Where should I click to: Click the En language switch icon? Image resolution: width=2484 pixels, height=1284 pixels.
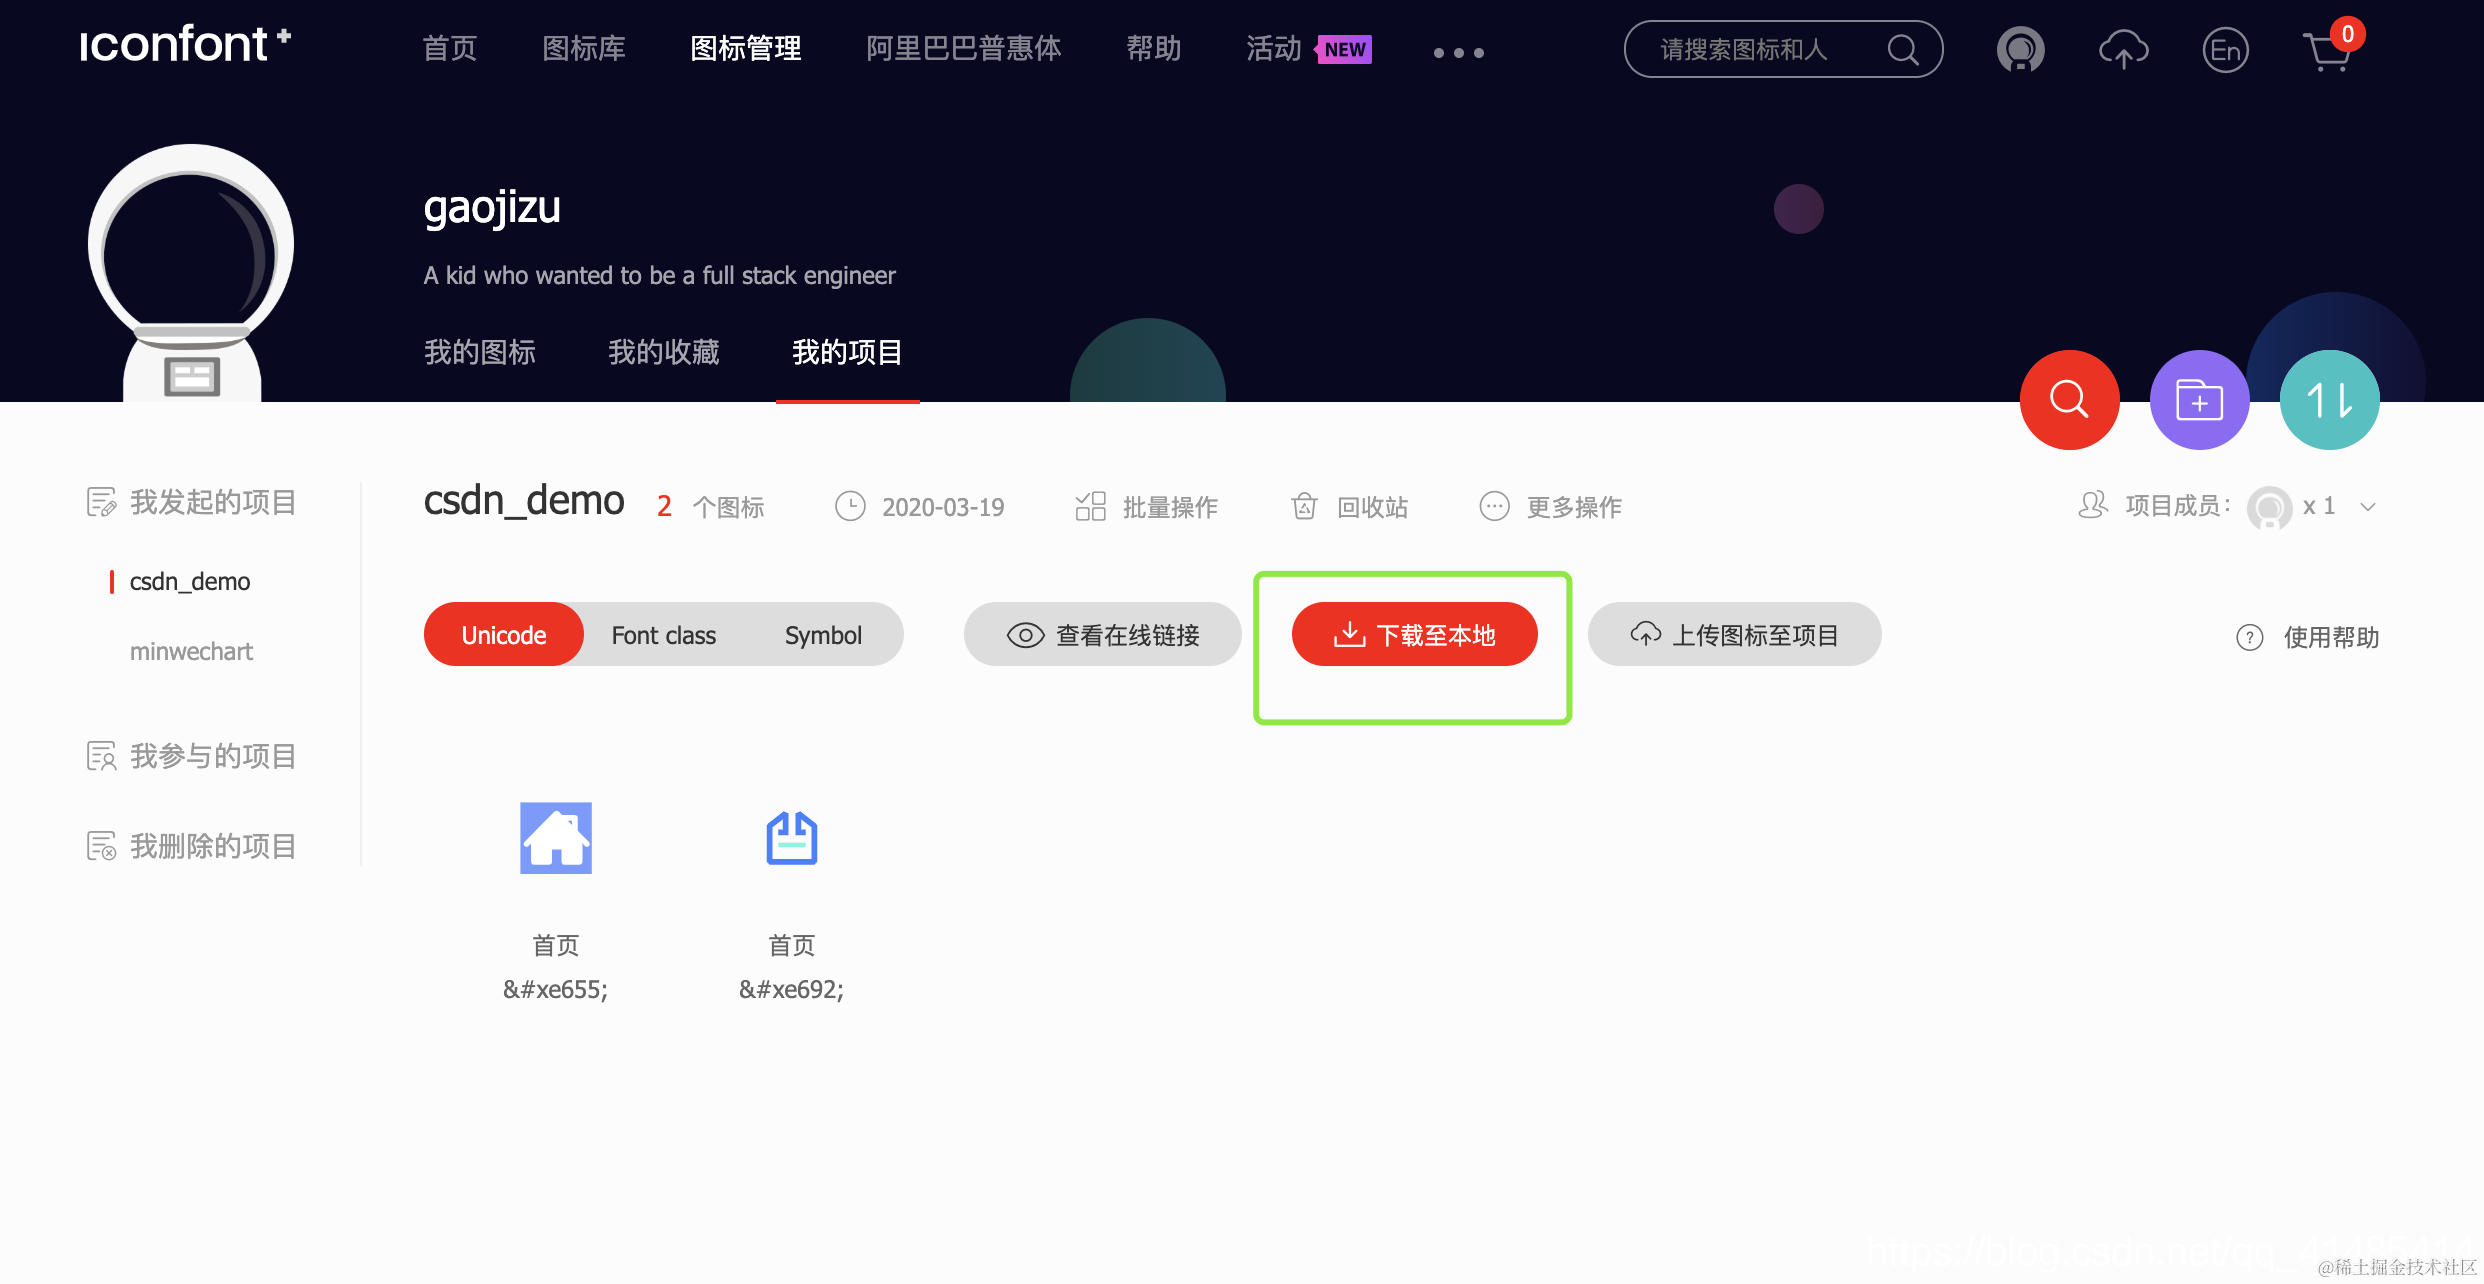(x=2226, y=48)
